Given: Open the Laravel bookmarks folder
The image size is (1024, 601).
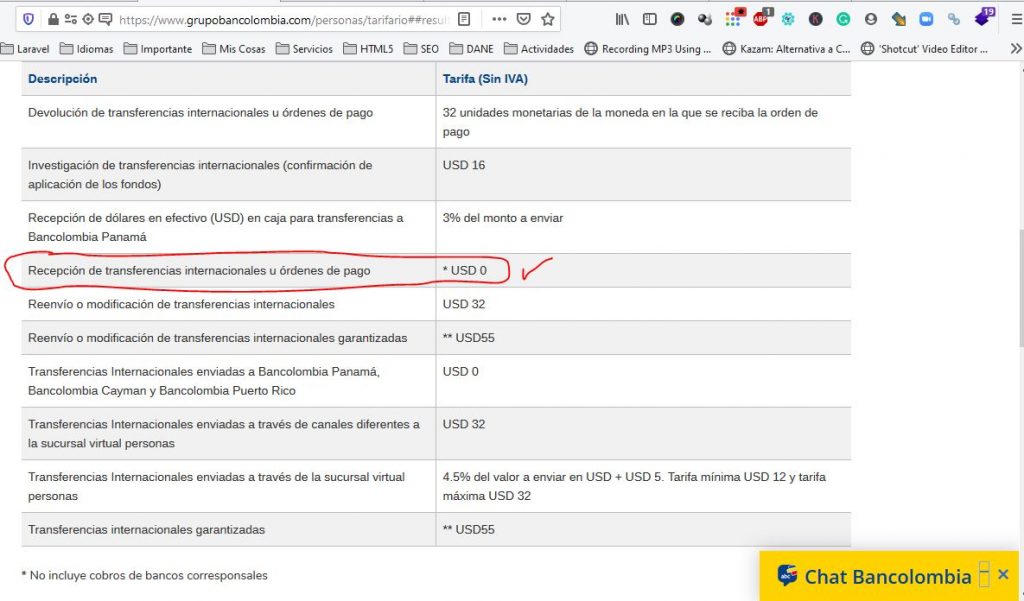Looking at the screenshot, I should [x=25, y=48].
